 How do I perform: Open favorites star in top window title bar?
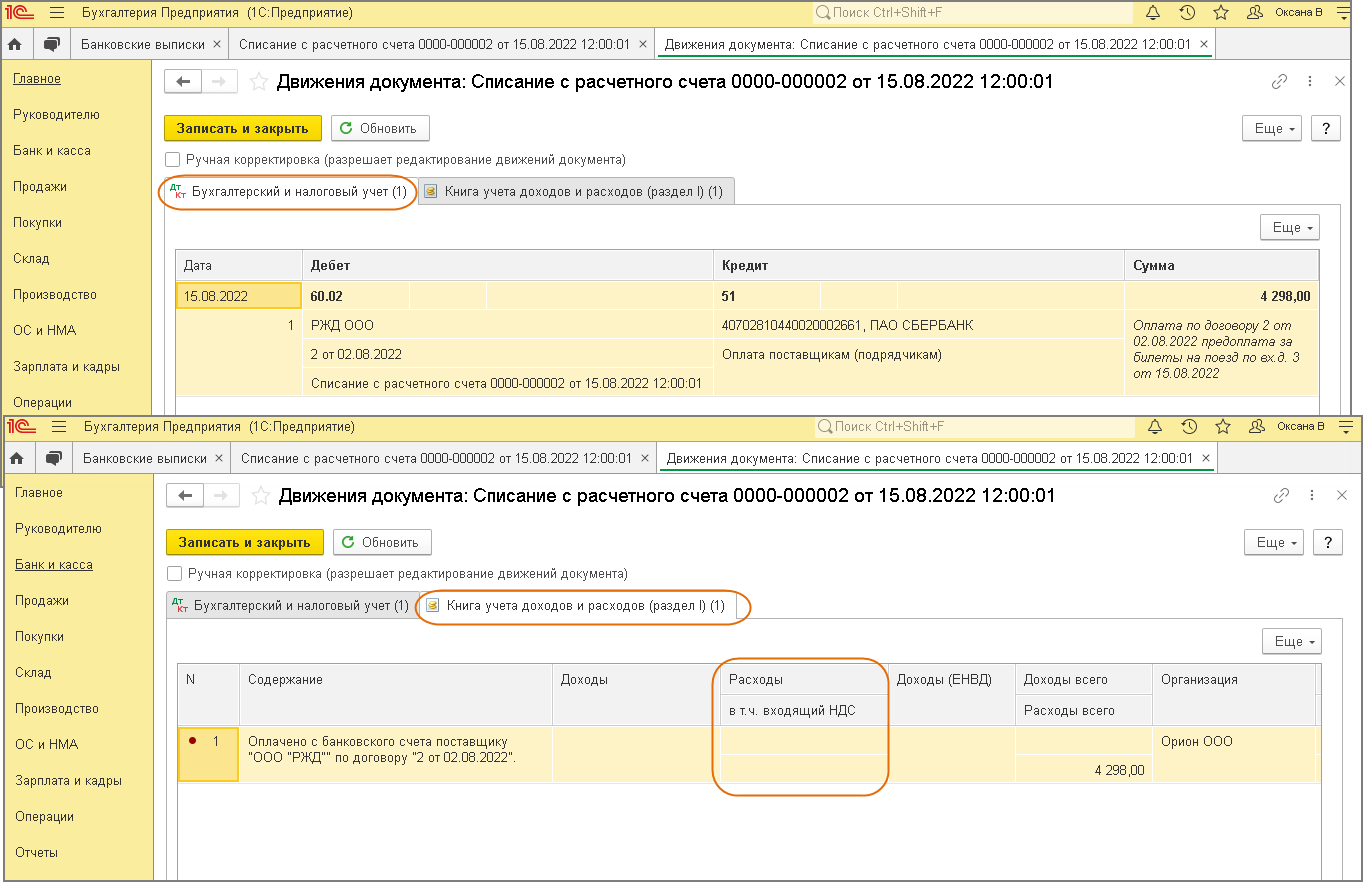[x=1221, y=13]
